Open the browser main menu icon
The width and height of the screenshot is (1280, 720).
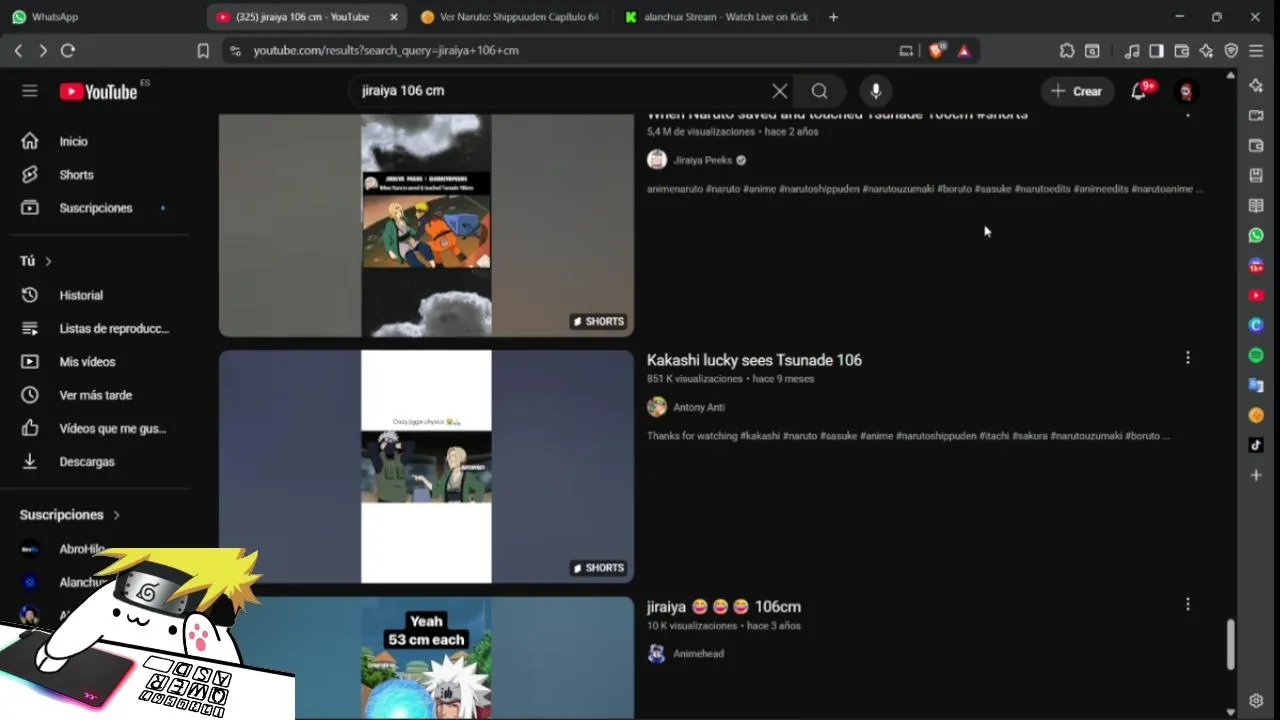(1256, 50)
